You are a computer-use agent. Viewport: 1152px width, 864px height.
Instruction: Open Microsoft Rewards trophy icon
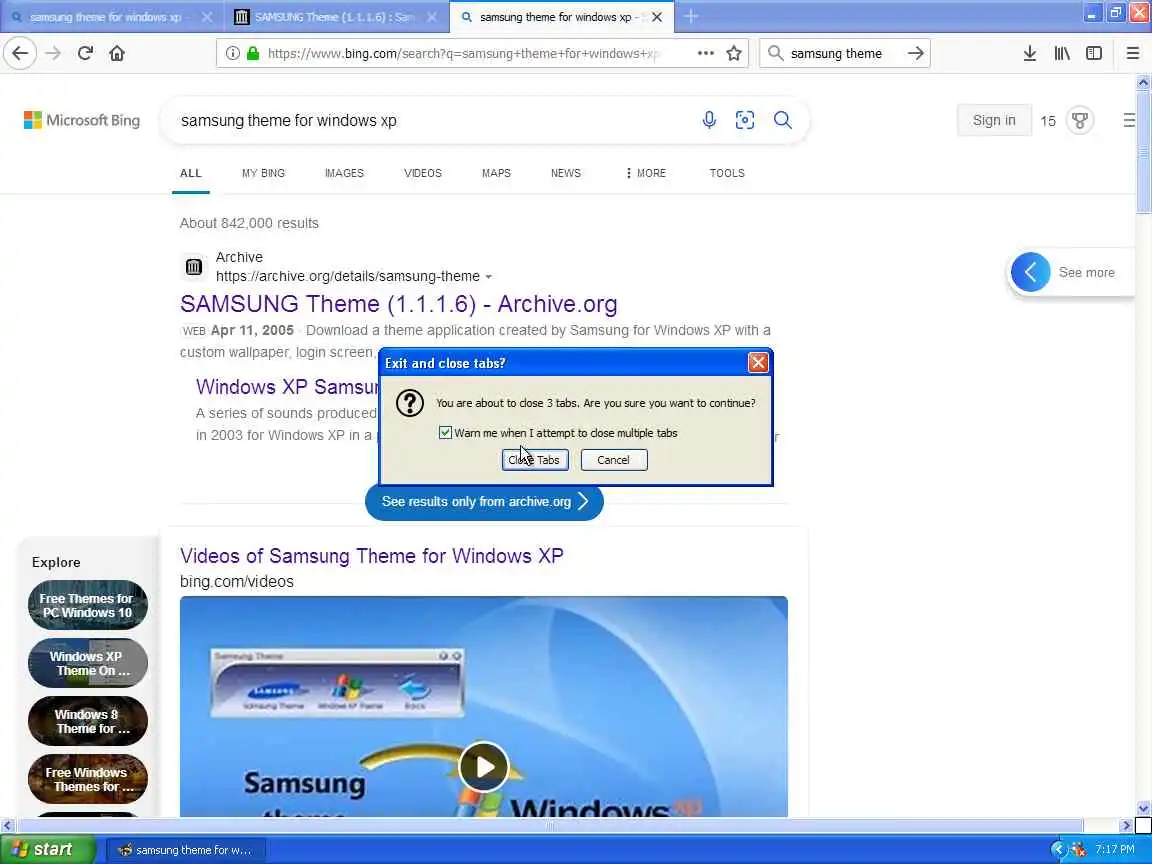pyautogui.click(x=1080, y=120)
